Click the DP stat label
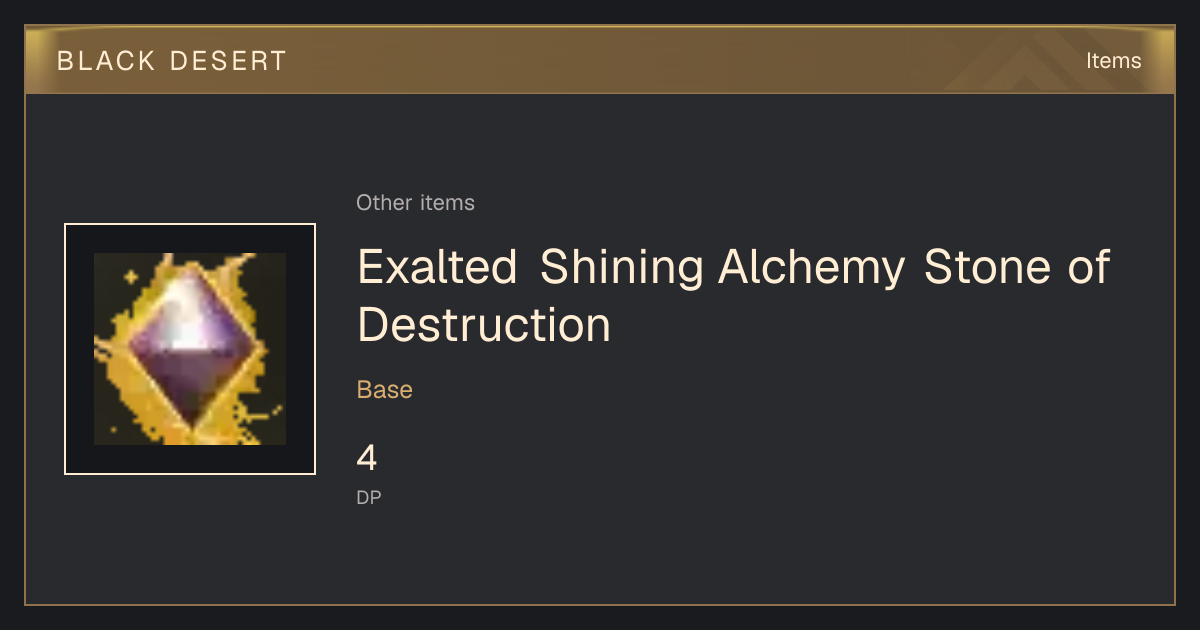The height and width of the screenshot is (630, 1200). [369, 497]
